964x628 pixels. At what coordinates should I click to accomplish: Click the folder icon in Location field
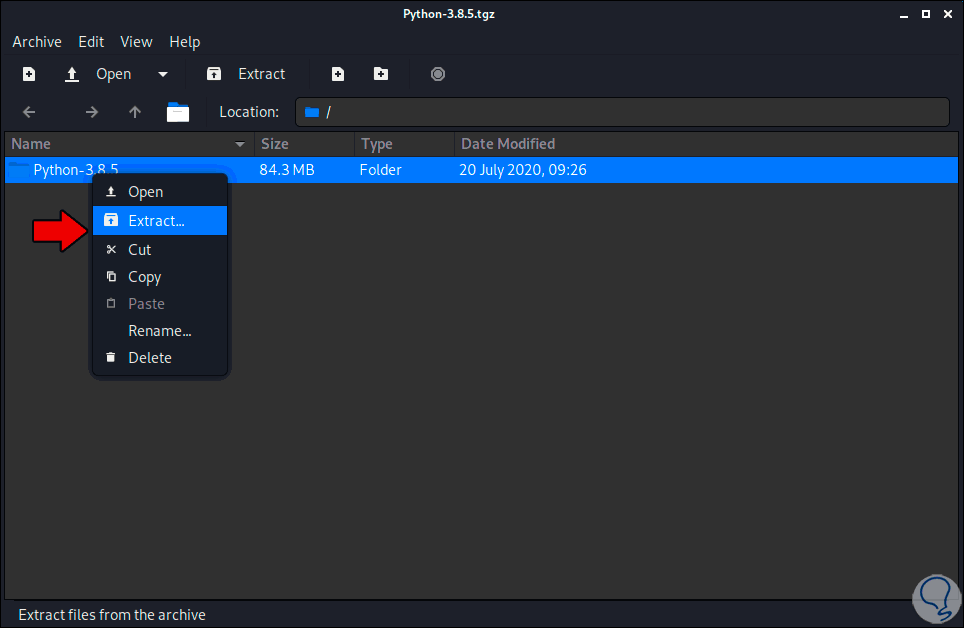coord(312,112)
